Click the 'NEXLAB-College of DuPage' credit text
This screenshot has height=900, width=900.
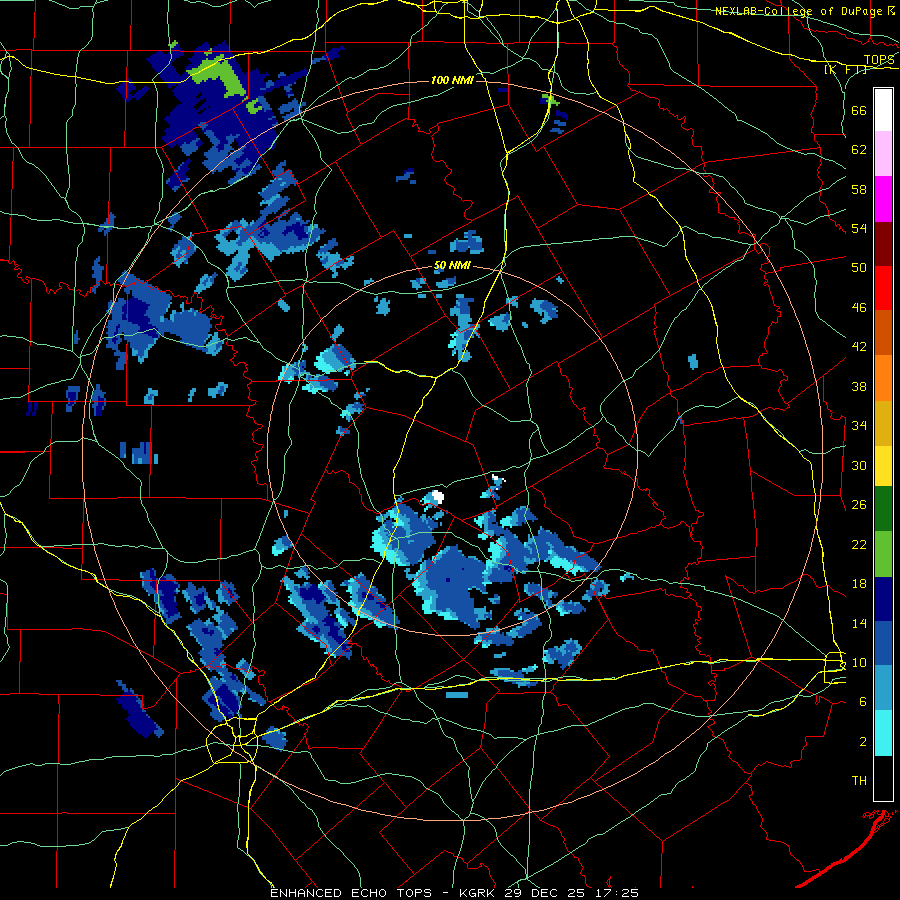click(x=798, y=11)
